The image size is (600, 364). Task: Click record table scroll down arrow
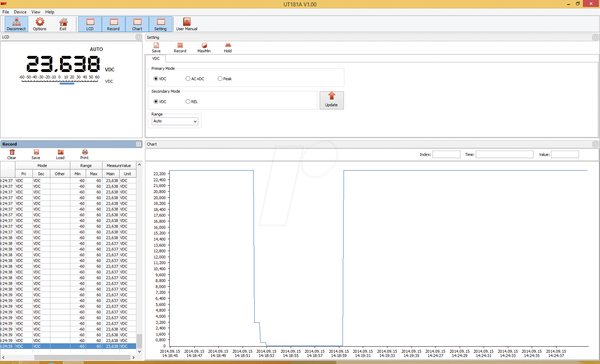[x=139, y=351]
